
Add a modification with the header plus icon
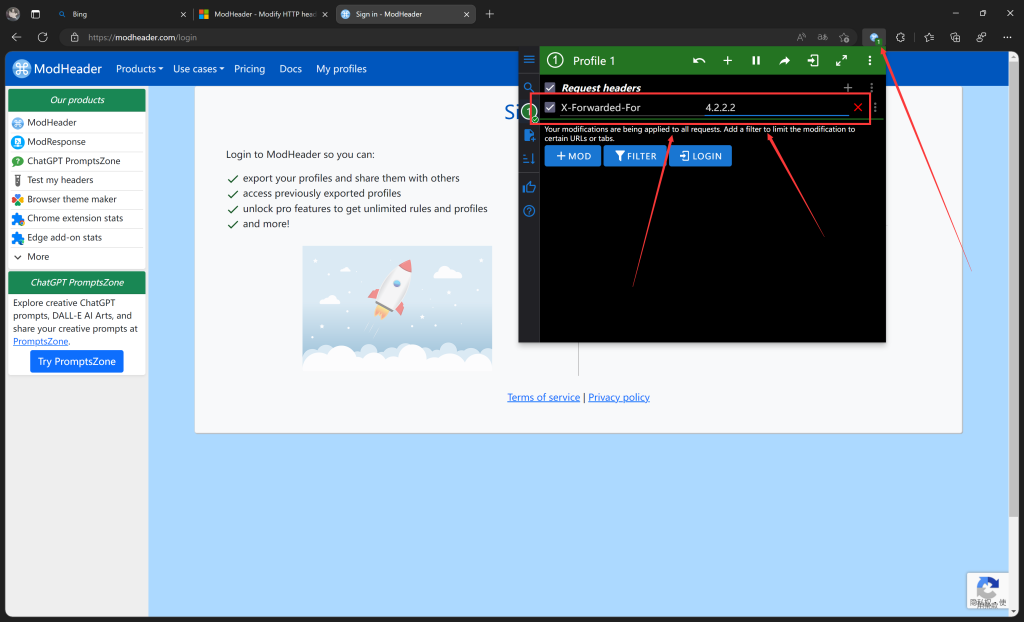point(728,61)
